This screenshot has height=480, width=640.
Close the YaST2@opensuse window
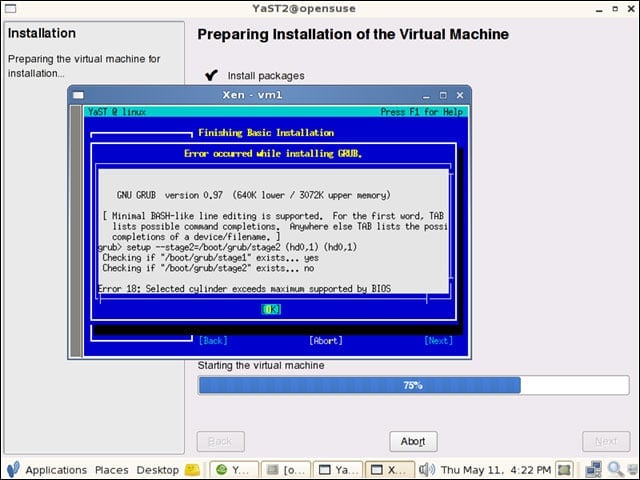(x=631, y=9)
